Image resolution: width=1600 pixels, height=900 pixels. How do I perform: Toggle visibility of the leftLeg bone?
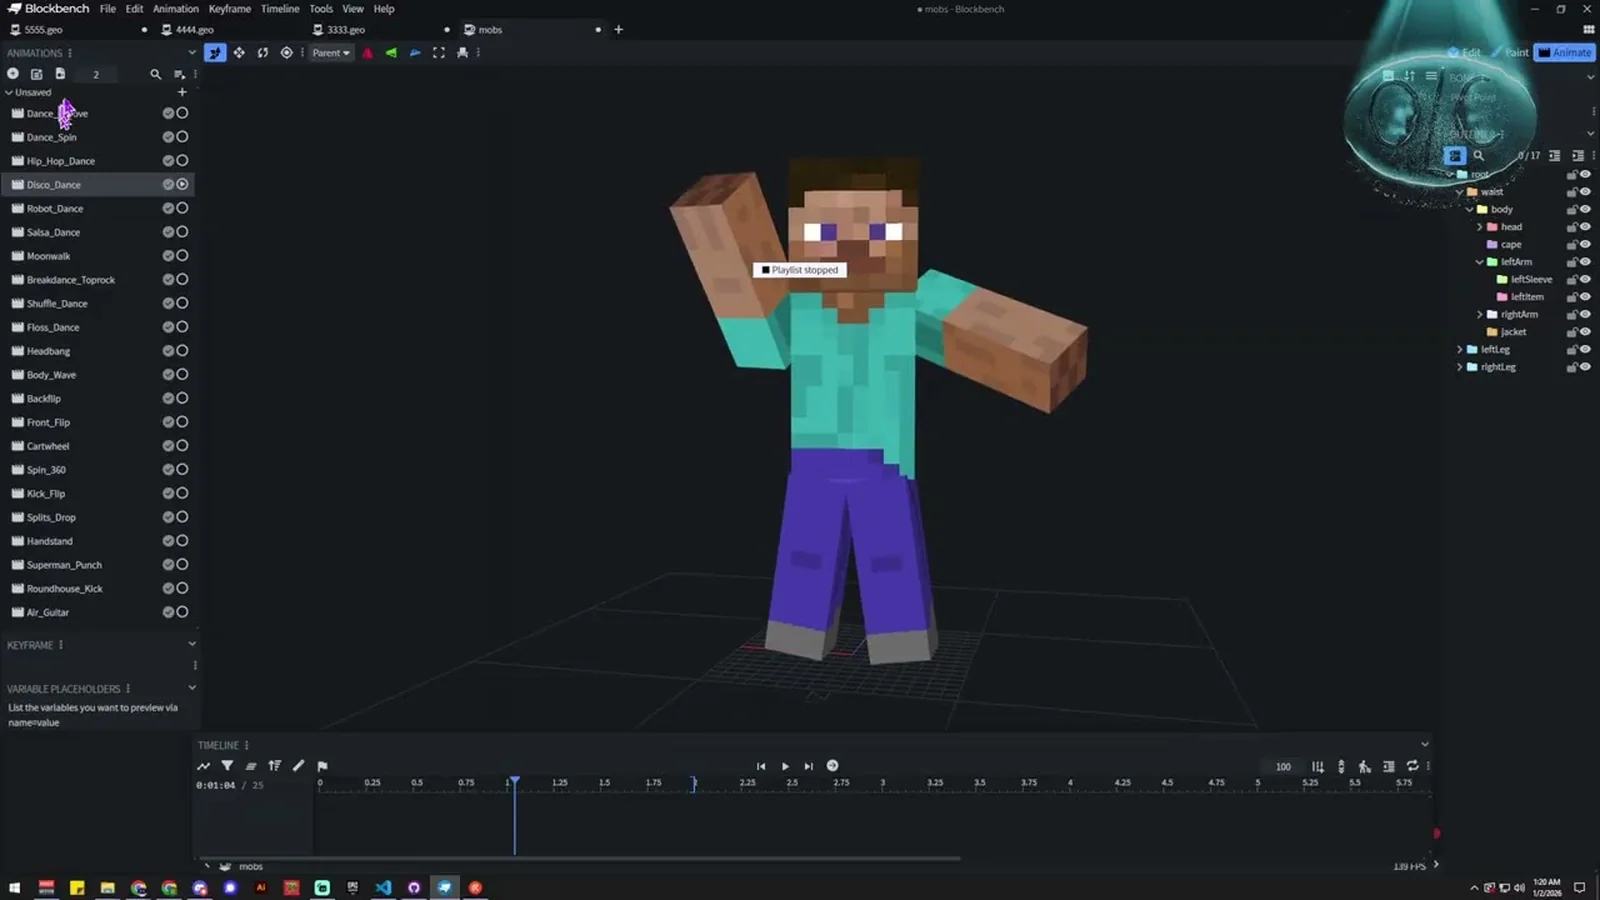pyautogui.click(x=1585, y=349)
